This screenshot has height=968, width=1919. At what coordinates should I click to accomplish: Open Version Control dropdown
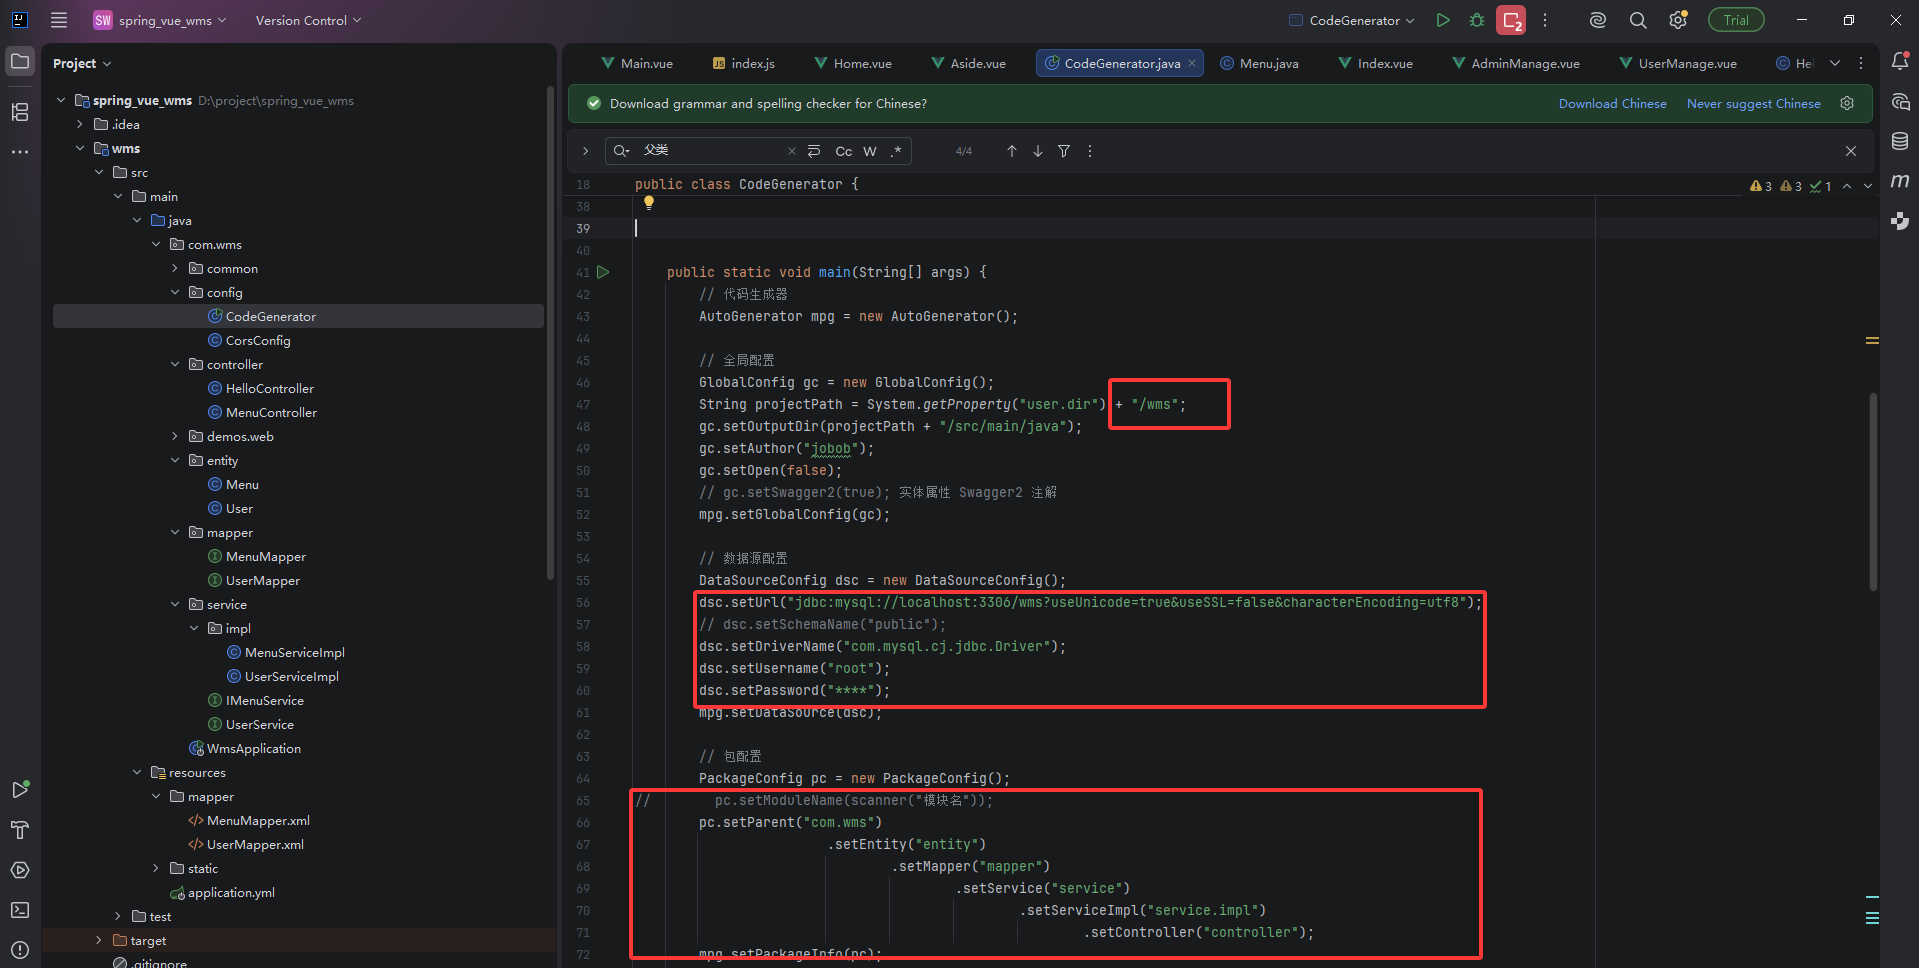pos(308,20)
